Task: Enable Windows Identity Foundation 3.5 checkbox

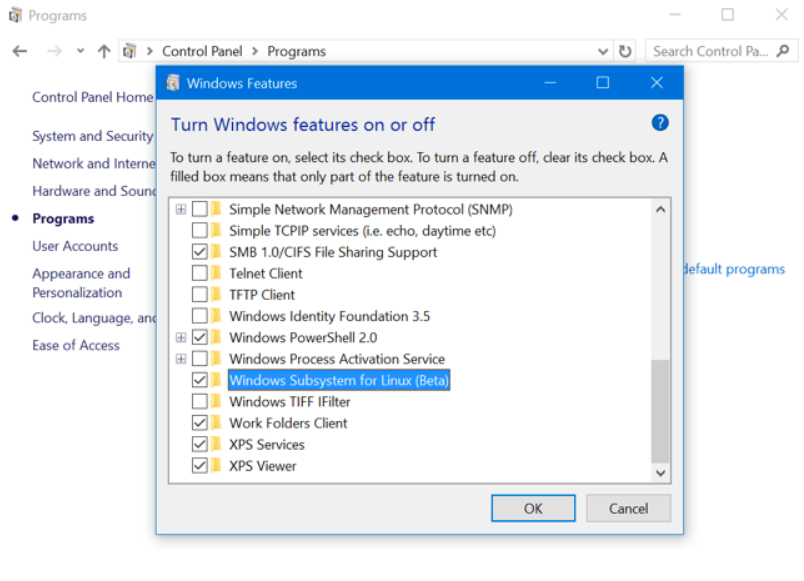Action: [200, 316]
